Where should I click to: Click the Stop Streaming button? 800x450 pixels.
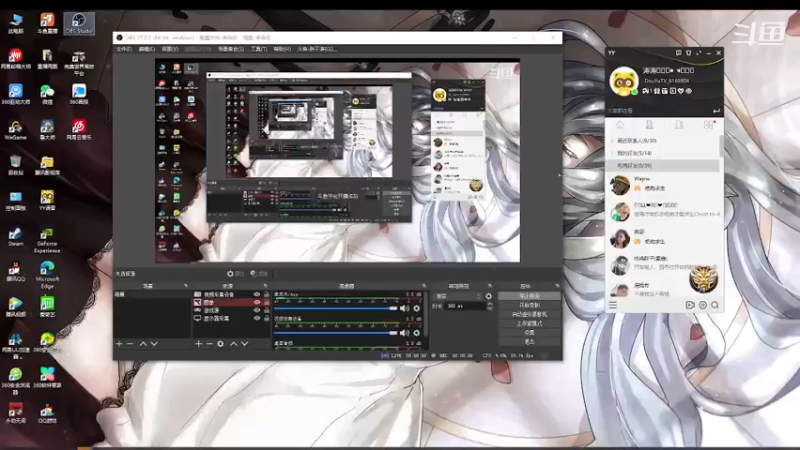pos(529,296)
